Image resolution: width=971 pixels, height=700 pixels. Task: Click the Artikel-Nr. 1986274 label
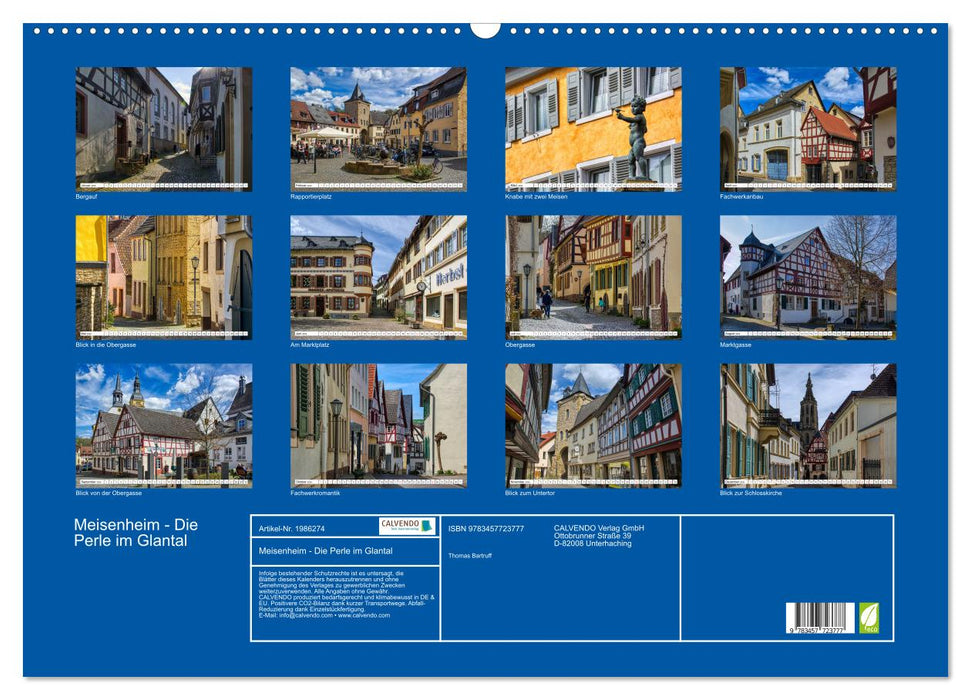(x=291, y=528)
